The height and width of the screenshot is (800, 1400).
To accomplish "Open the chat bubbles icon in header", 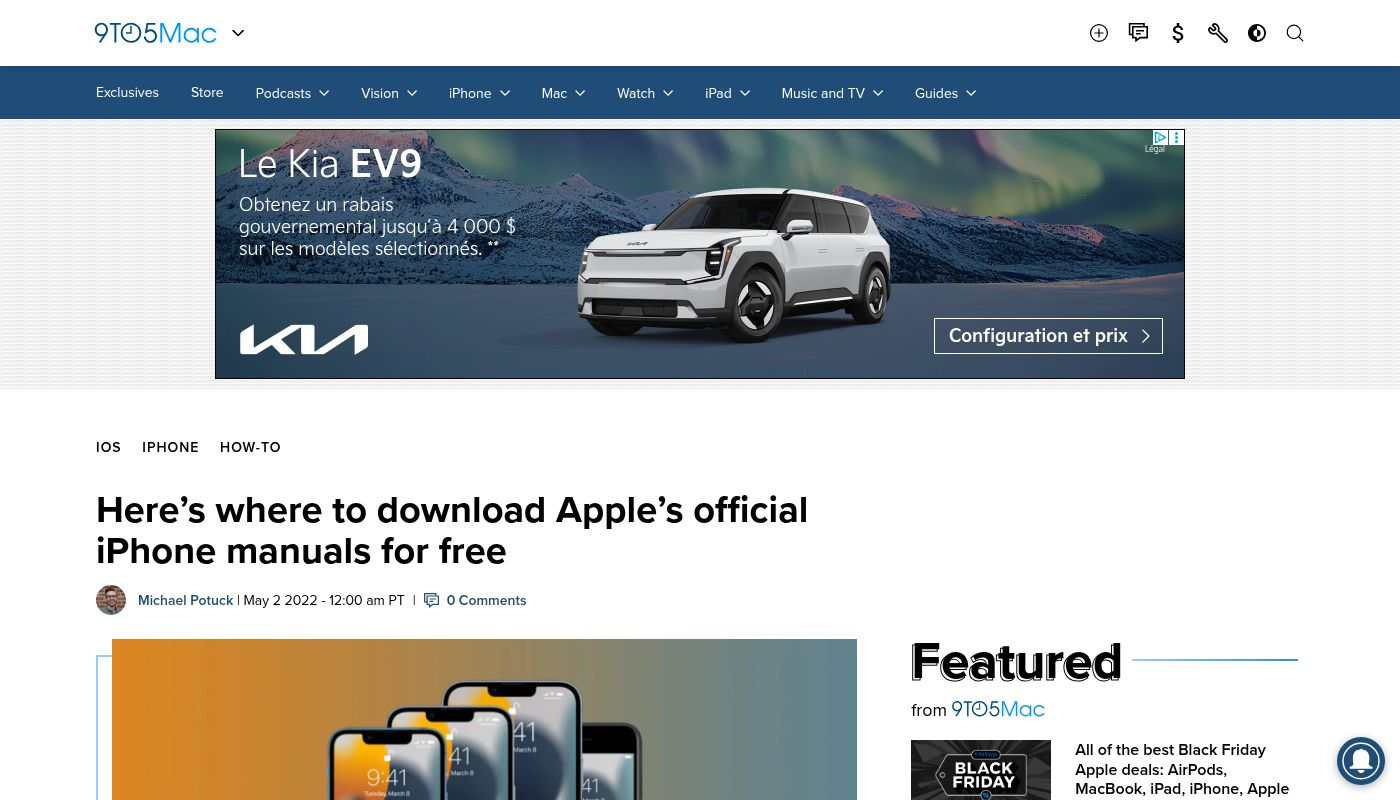I will pyautogui.click(x=1138, y=33).
